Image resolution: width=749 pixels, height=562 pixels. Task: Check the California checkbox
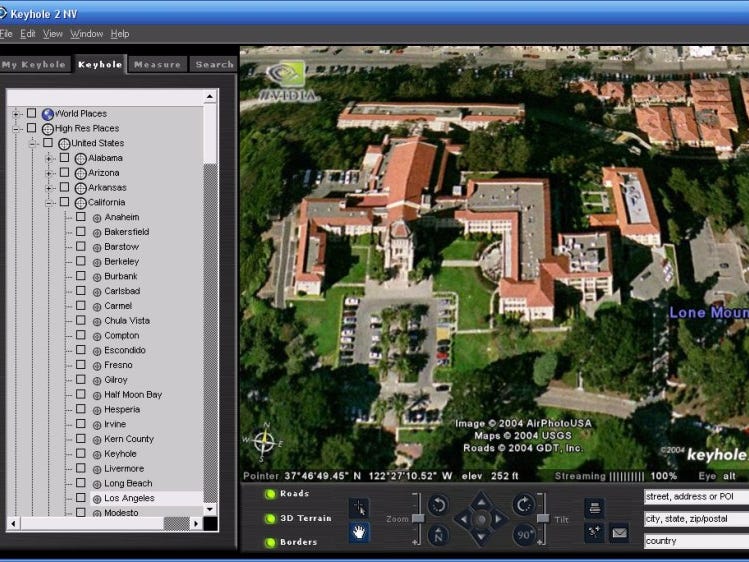[x=64, y=202]
